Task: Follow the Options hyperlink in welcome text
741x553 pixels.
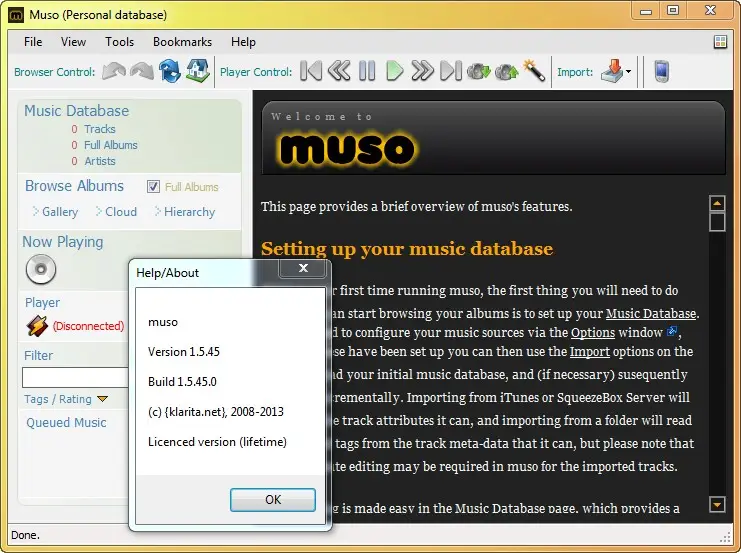Action: click(593, 333)
